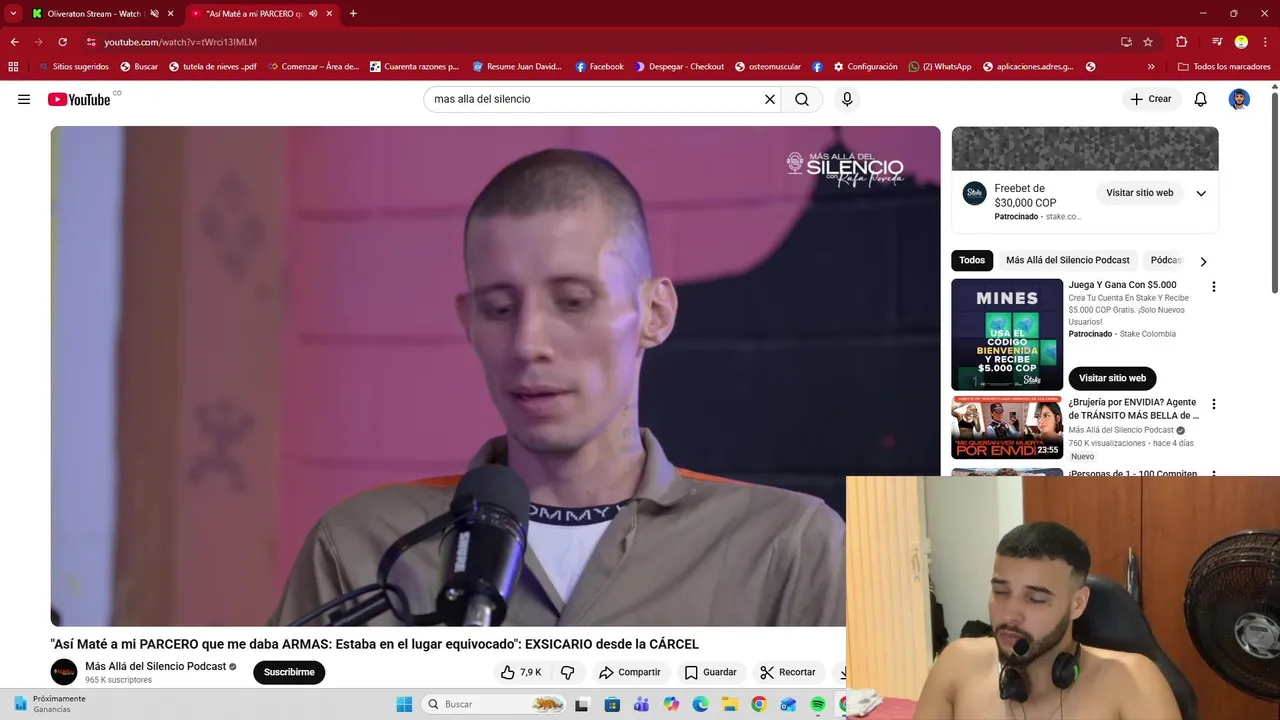1280x720 pixels.
Task: Clear the search box with the X
Action: click(x=770, y=99)
